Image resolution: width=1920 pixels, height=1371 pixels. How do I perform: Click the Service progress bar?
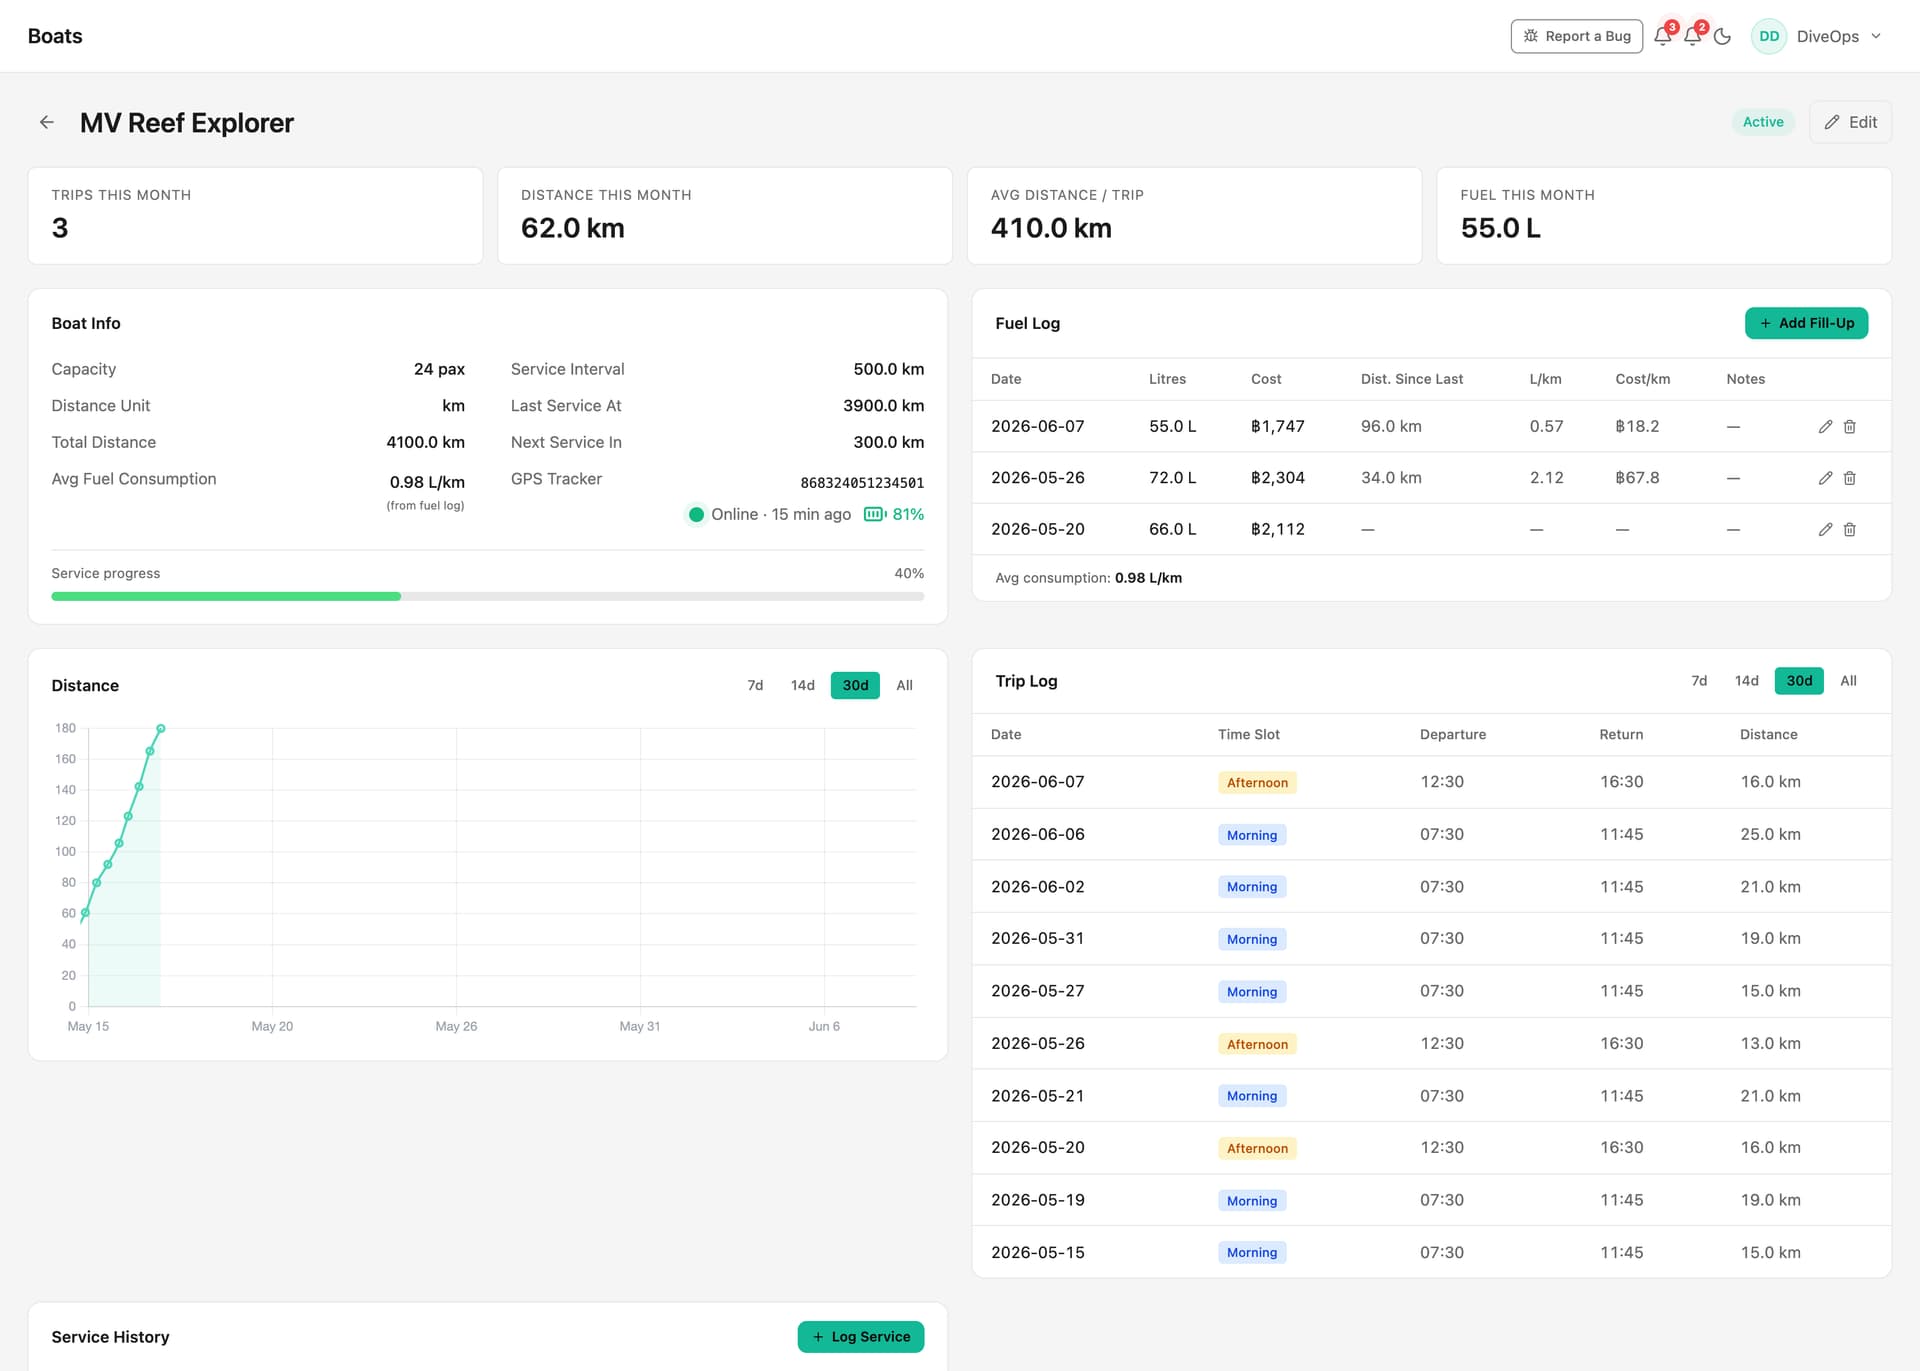click(x=488, y=596)
